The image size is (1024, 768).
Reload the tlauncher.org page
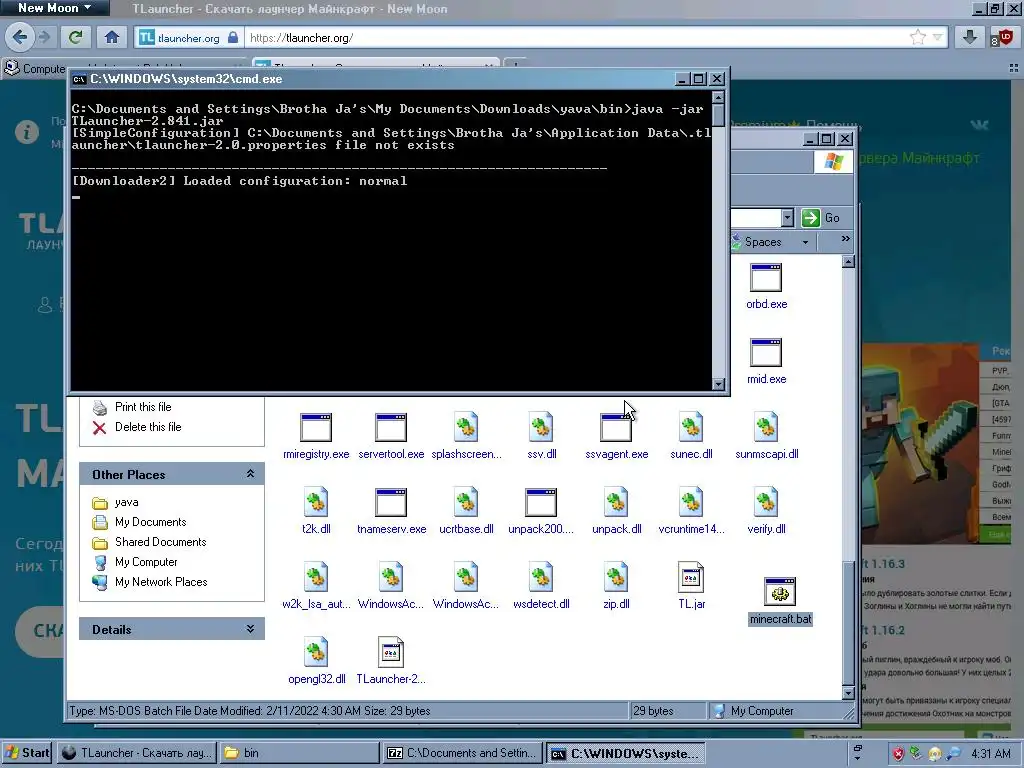(76, 37)
